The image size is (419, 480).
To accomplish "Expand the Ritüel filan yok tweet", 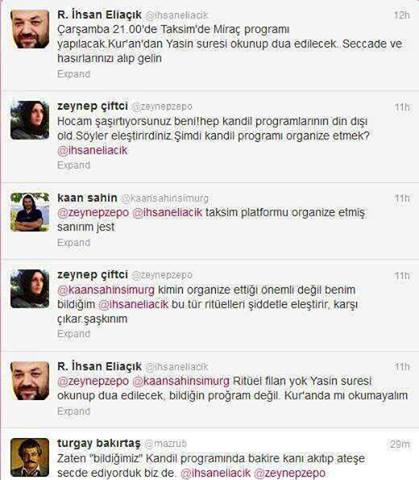I will click(74, 411).
